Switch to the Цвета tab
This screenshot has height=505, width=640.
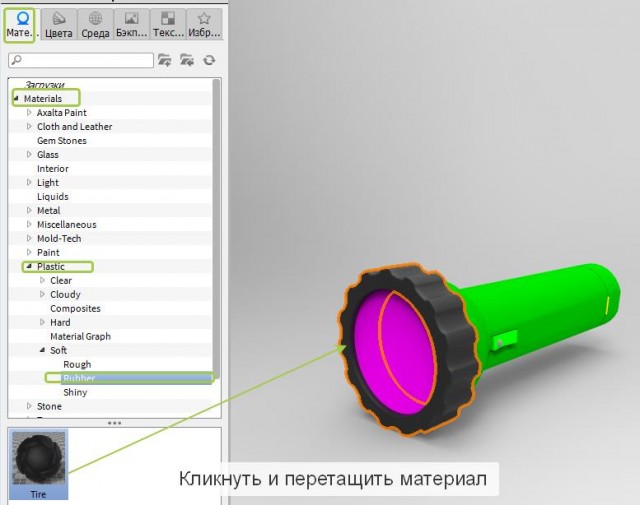pos(59,24)
